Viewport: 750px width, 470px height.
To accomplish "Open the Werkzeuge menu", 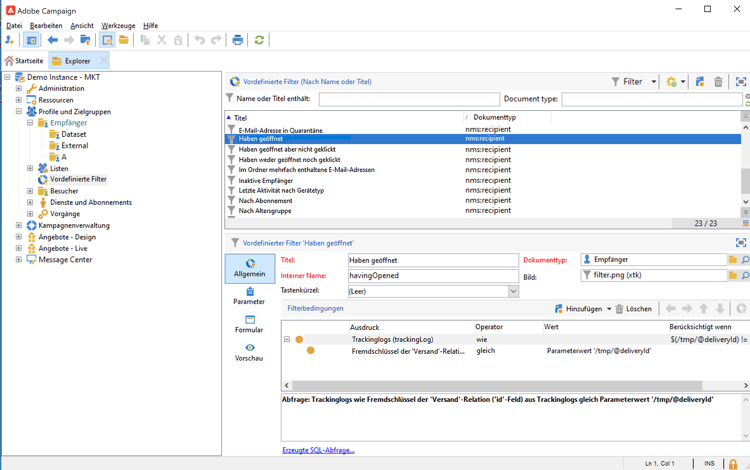I will coord(118,25).
